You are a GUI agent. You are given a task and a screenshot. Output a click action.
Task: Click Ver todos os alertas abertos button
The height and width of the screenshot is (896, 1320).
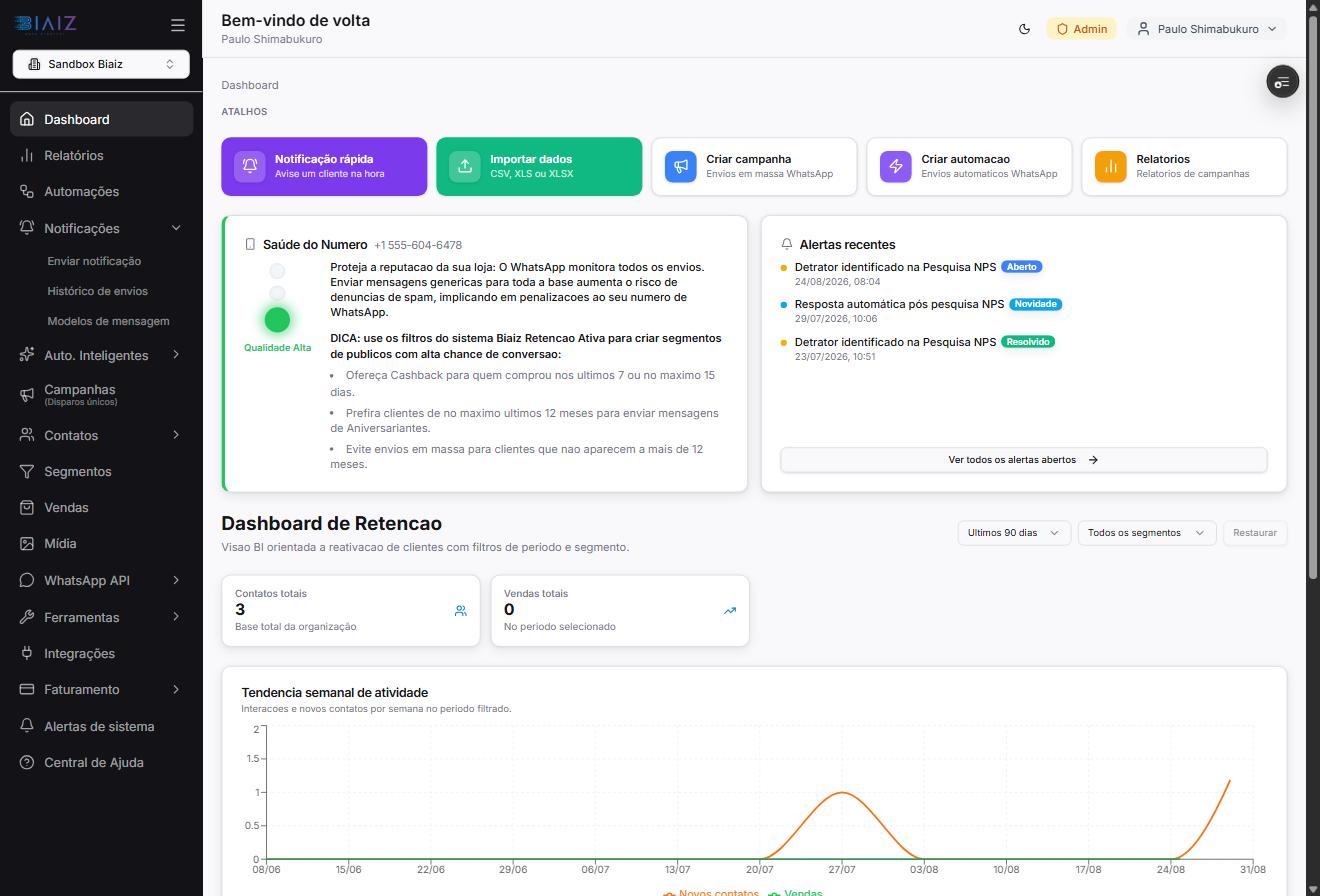pyautogui.click(x=1024, y=460)
